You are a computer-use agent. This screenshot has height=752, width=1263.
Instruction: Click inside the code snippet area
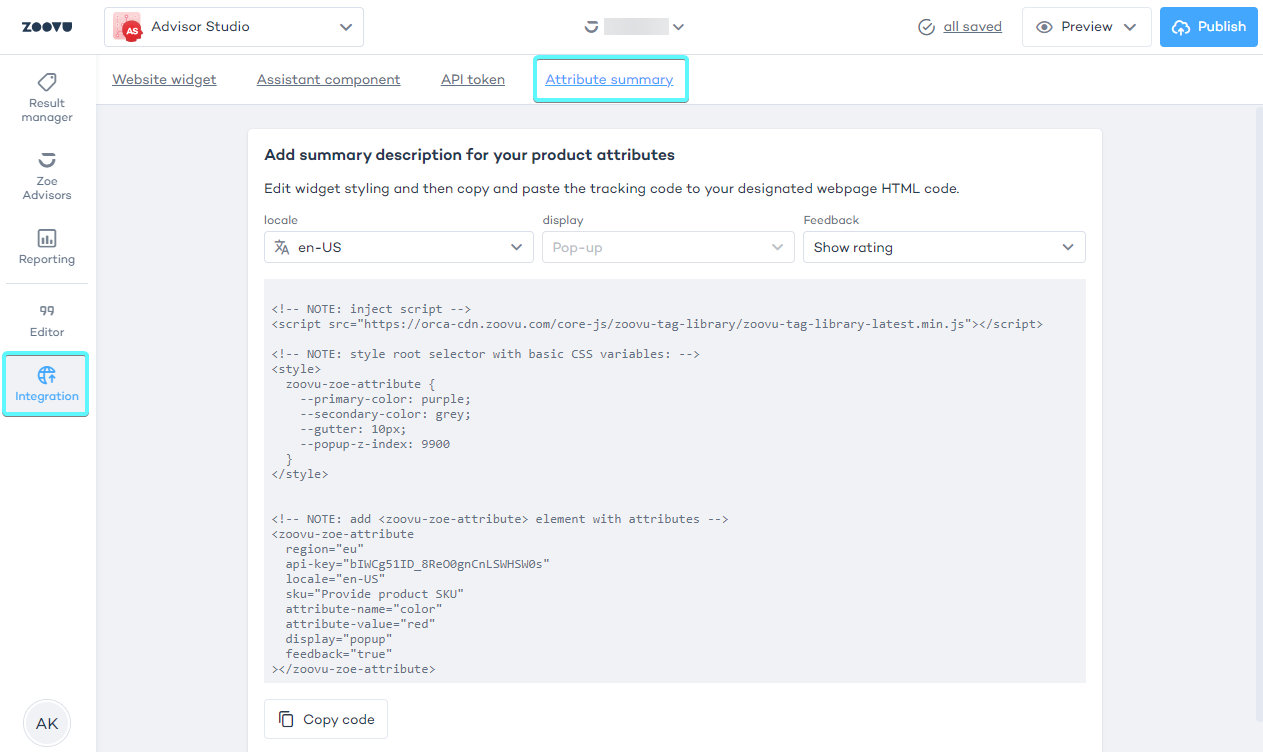(x=674, y=480)
